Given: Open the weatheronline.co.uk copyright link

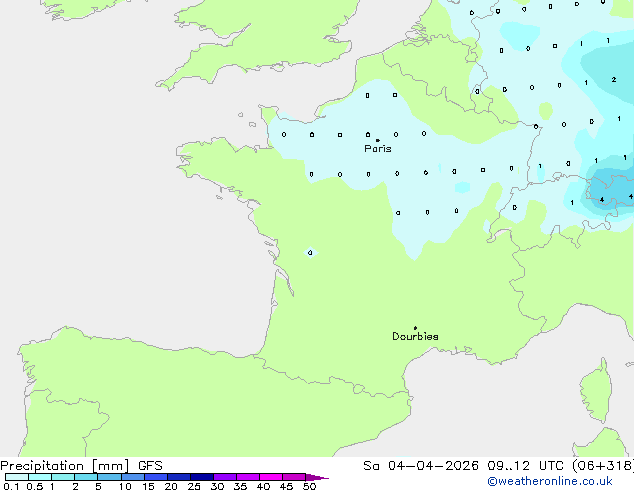Looking at the screenshot, I should (x=550, y=481).
